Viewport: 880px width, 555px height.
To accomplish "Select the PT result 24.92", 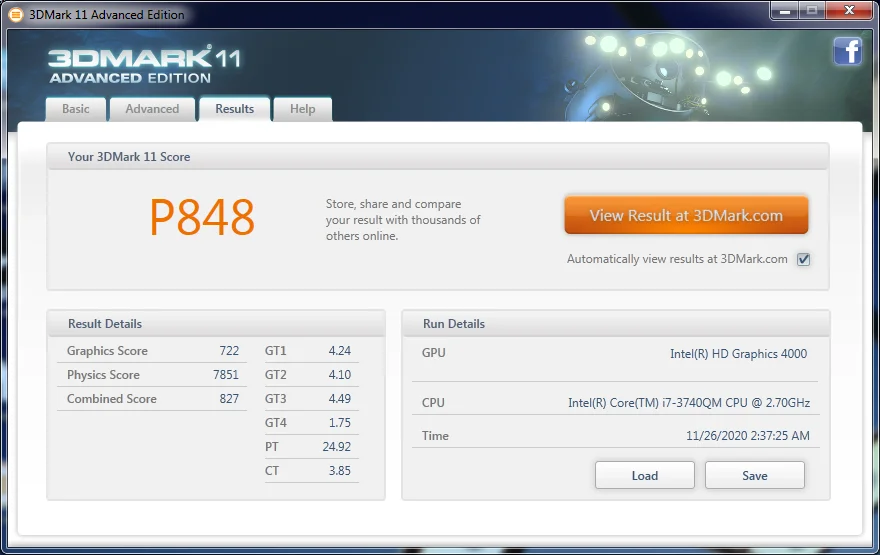I will coord(337,447).
